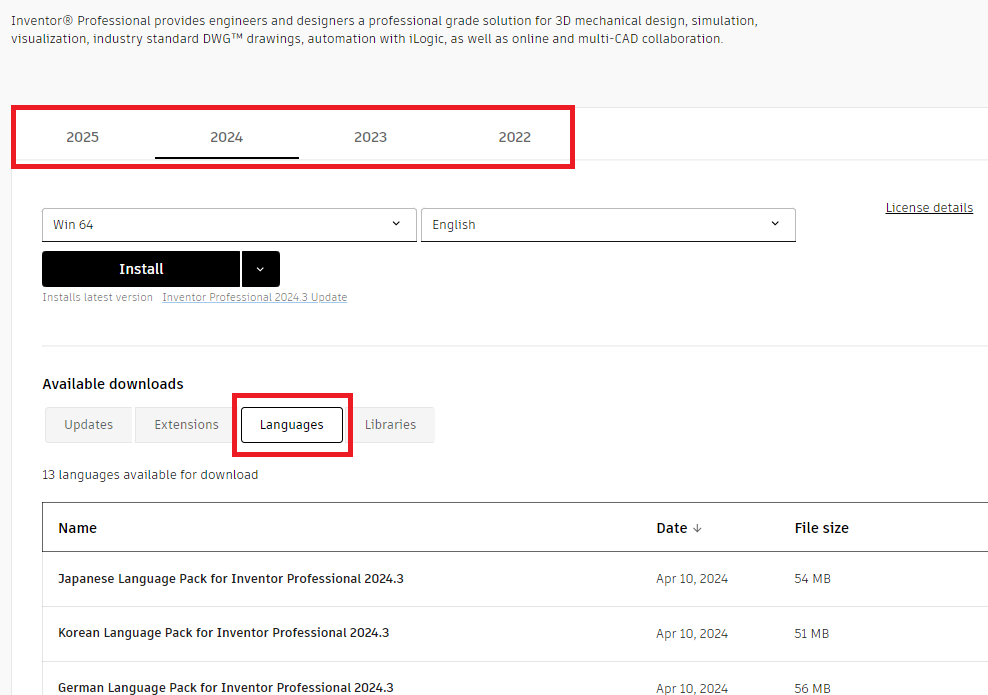The width and height of the screenshot is (988, 695).
Task: Open the Win 64 platform dropdown
Action: 229,225
